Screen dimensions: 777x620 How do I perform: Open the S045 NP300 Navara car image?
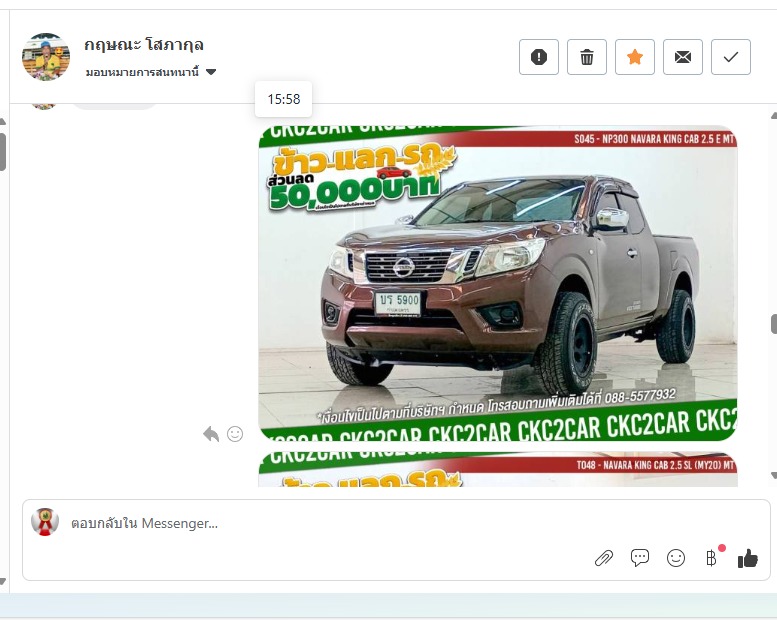[x=498, y=283]
